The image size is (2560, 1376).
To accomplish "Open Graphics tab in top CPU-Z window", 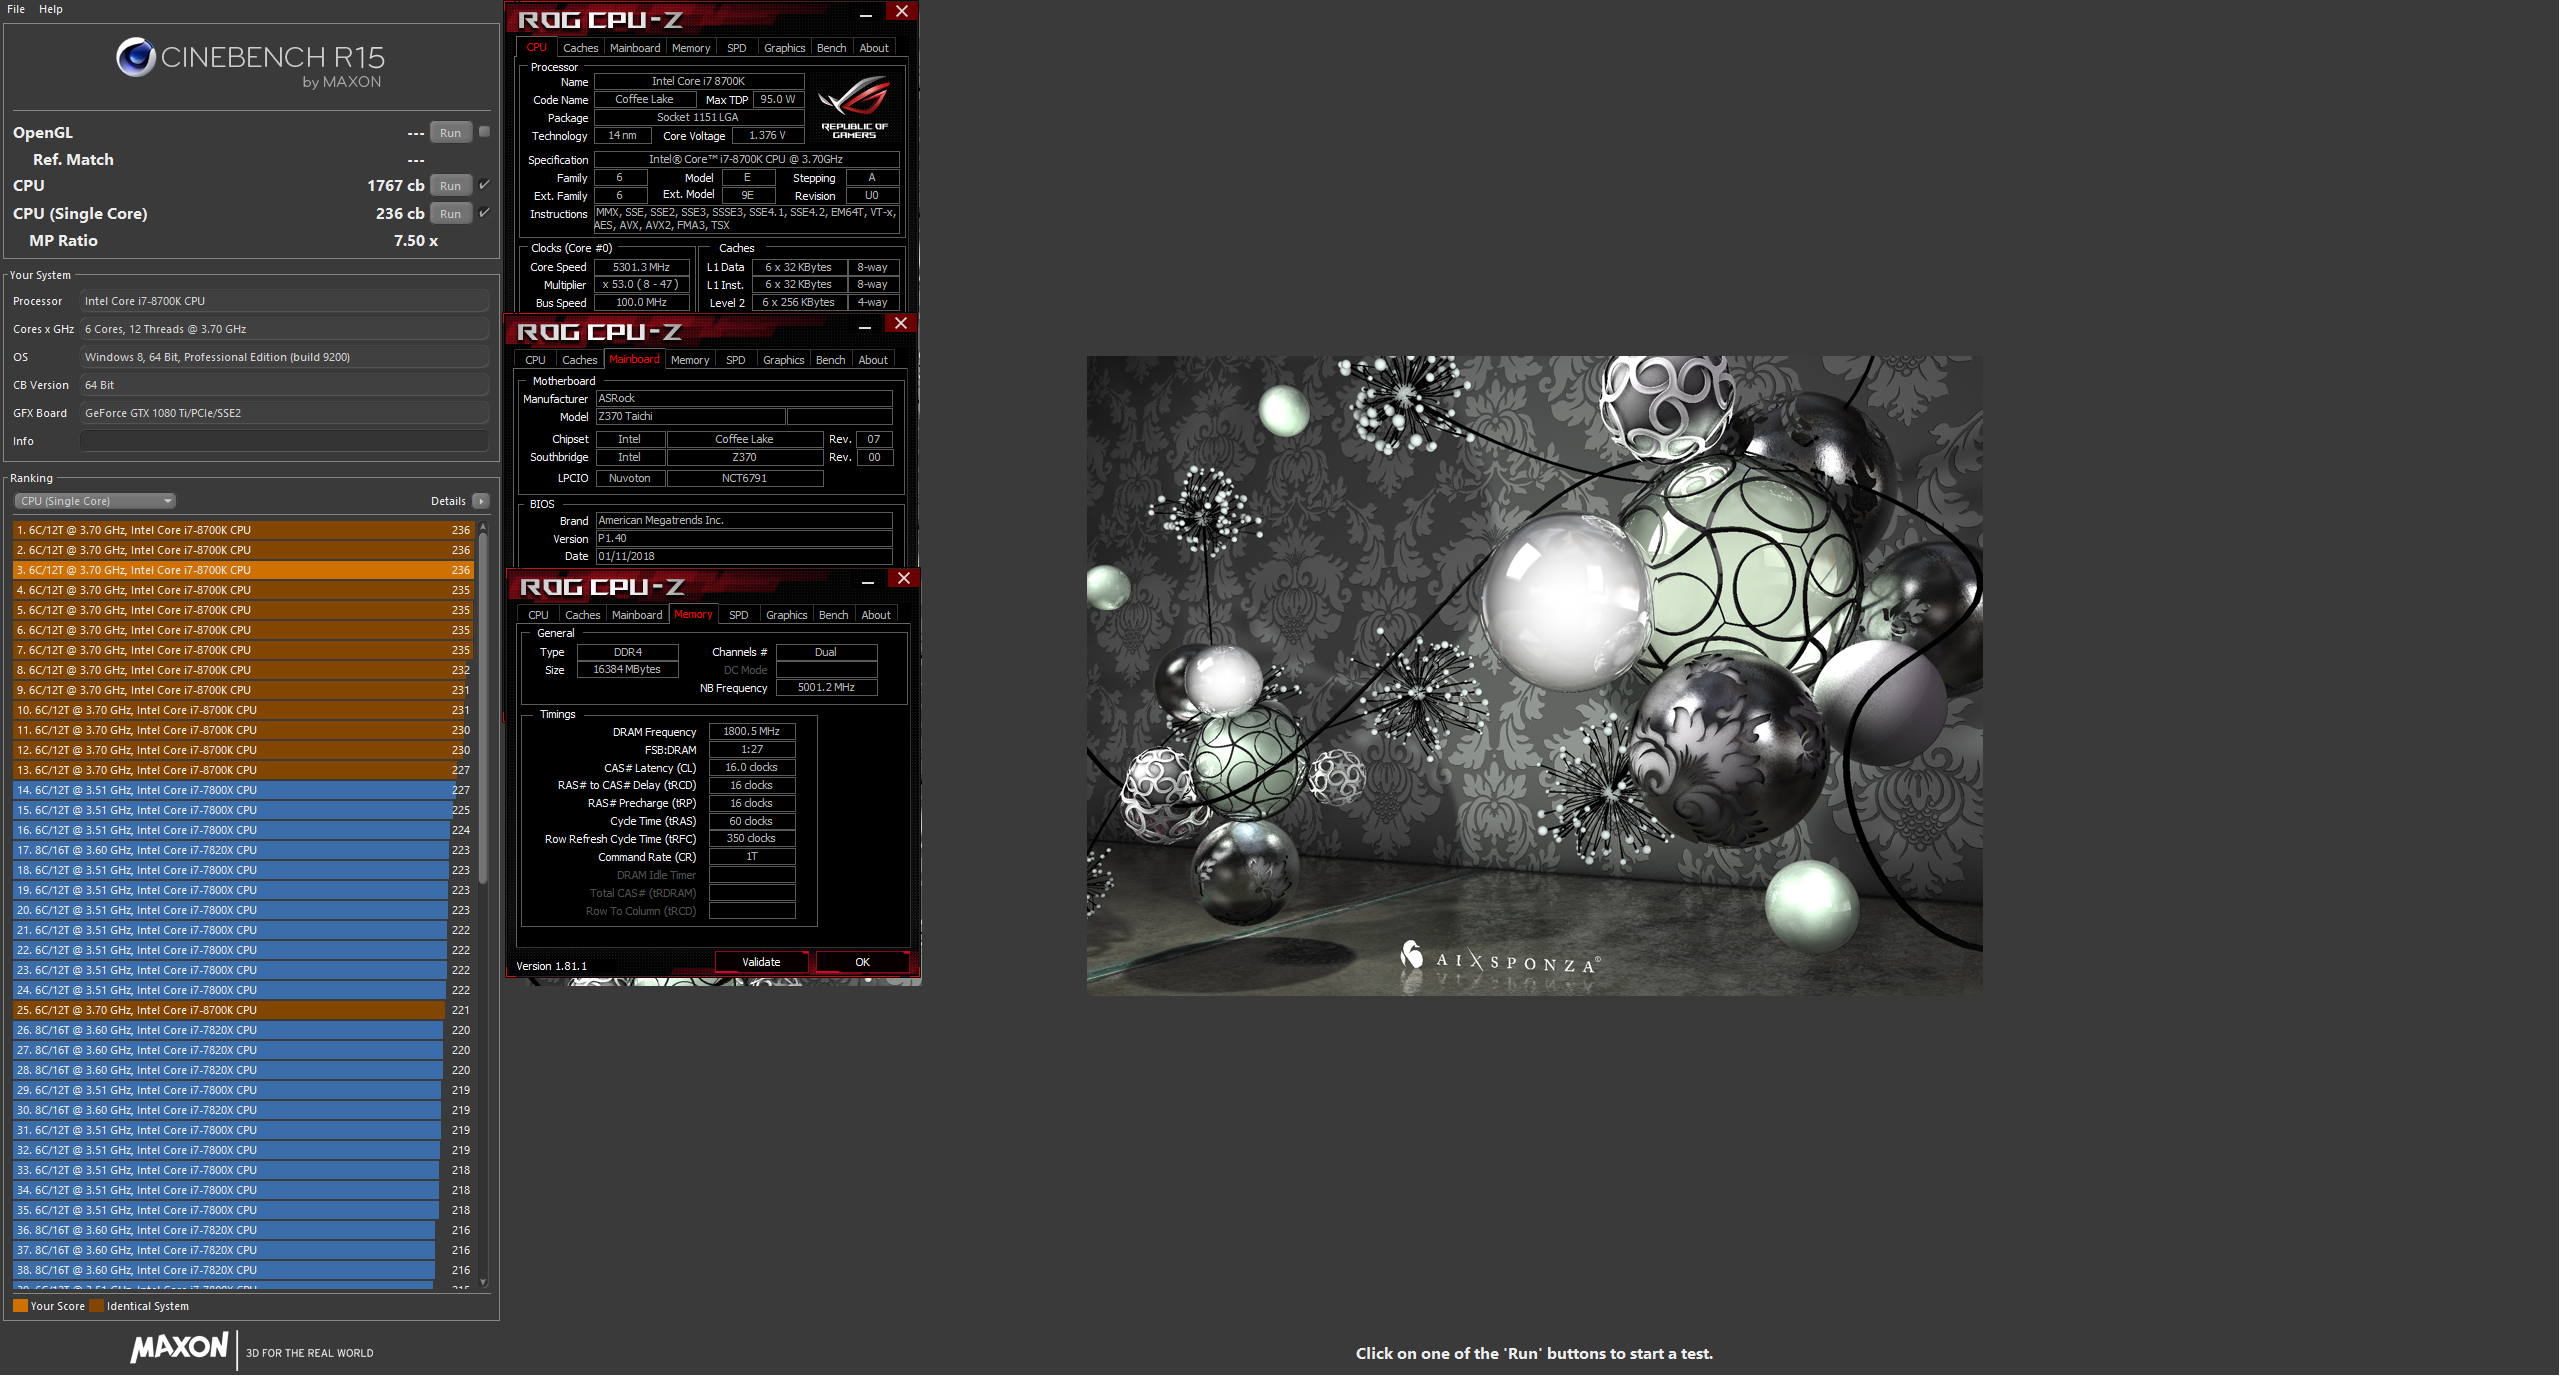I will tap(785, 48).
